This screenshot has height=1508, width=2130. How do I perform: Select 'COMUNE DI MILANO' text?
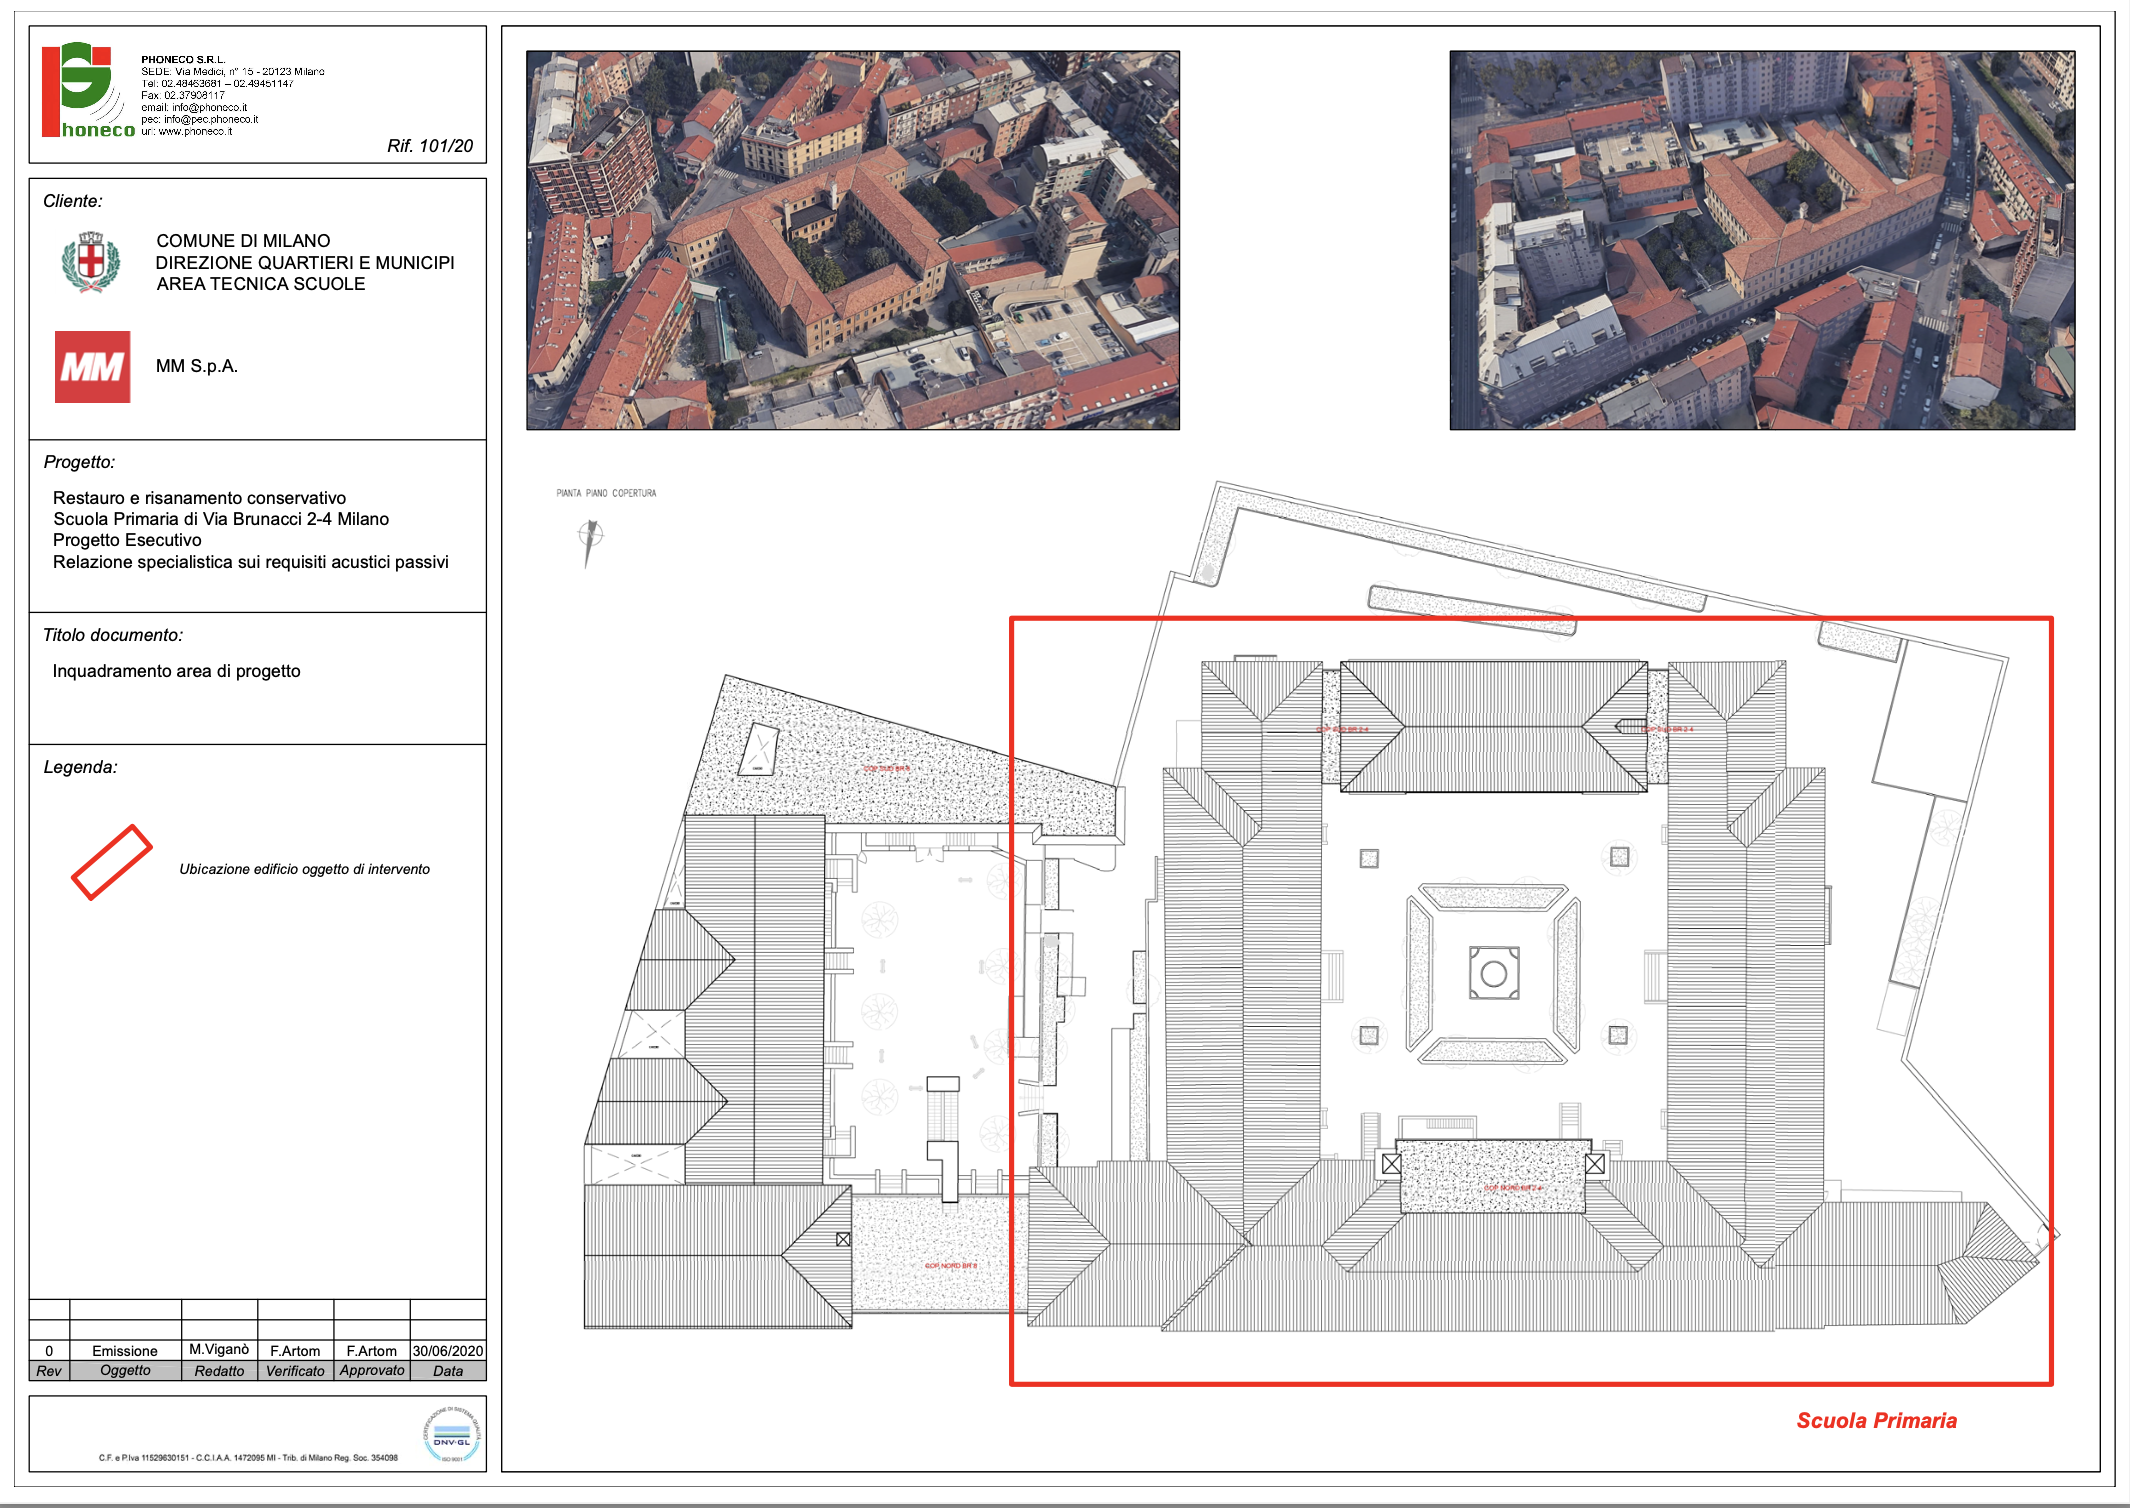point(243,241)
